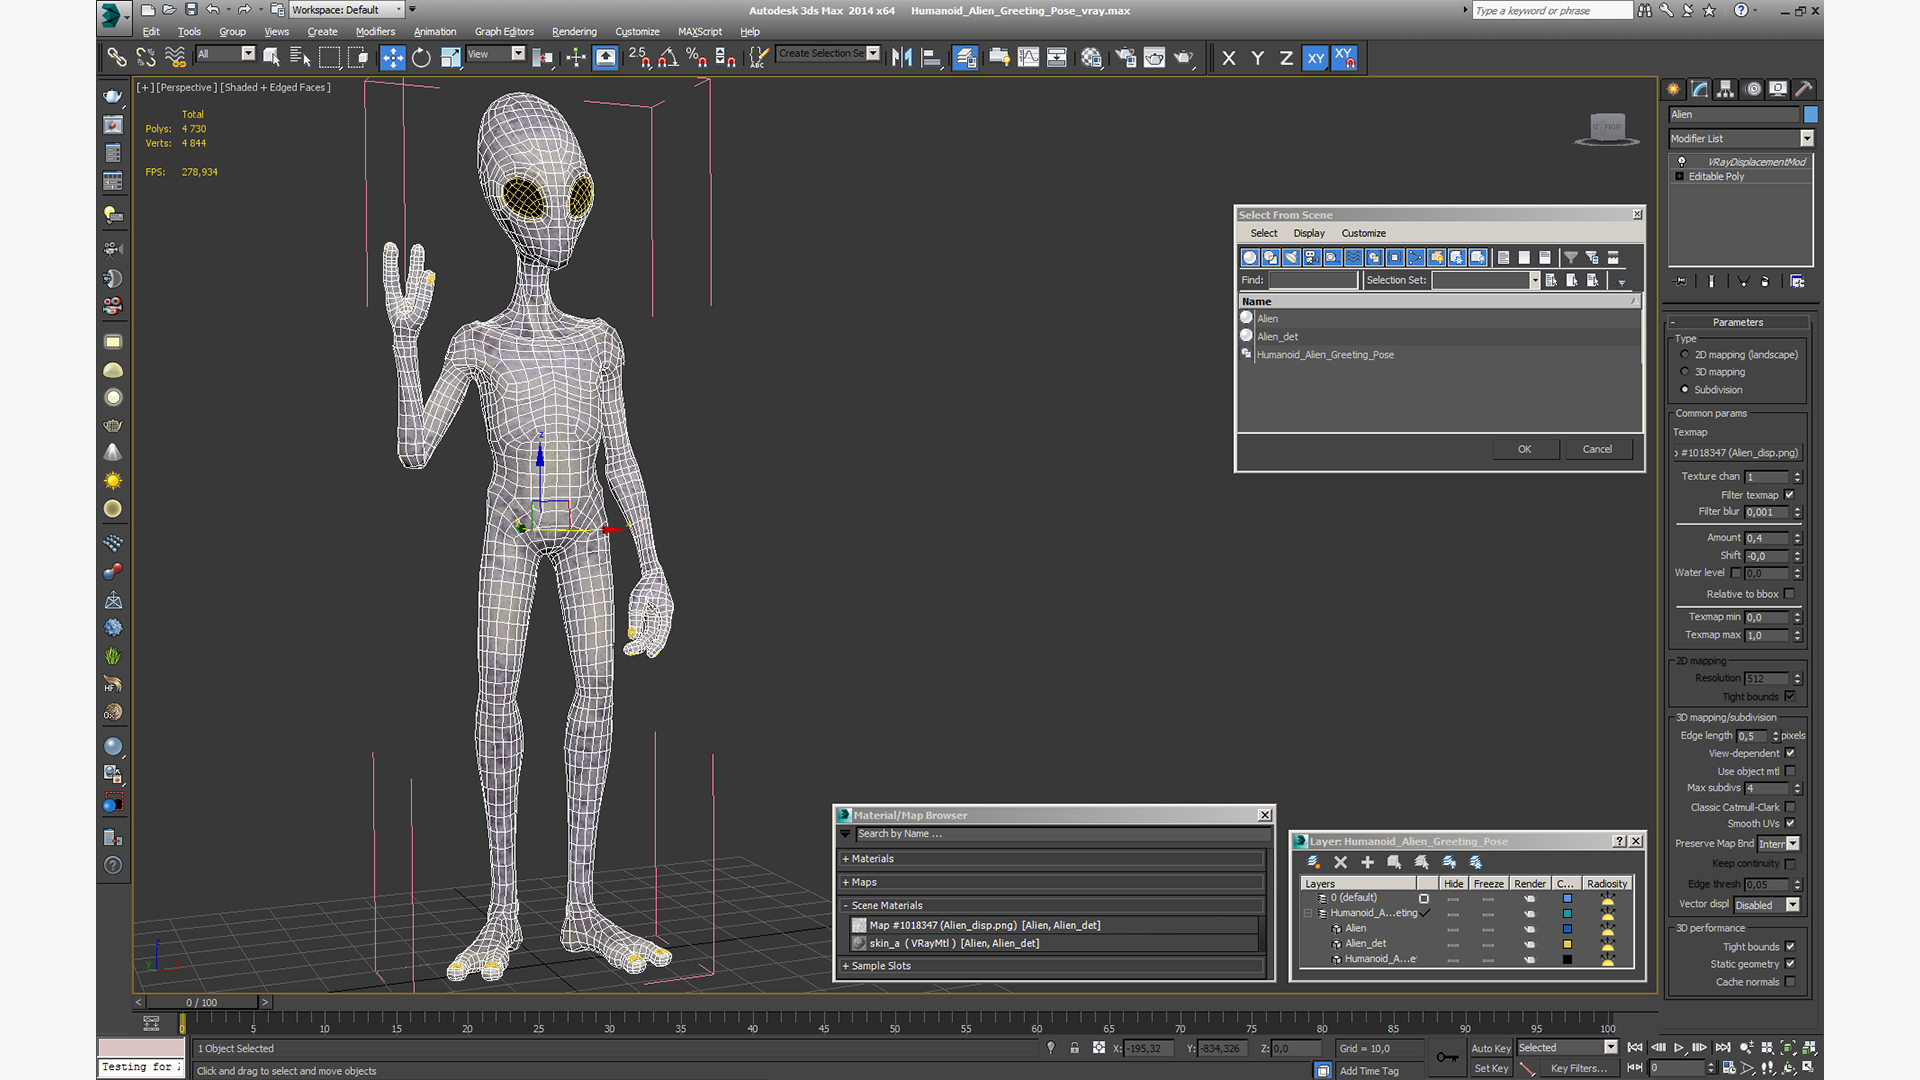Image resolution: width=1920 pixels, height=1080 pixels.
Task: Select the Move tool in toolbar
Action: pyautogui.click(x=393, y=58)
